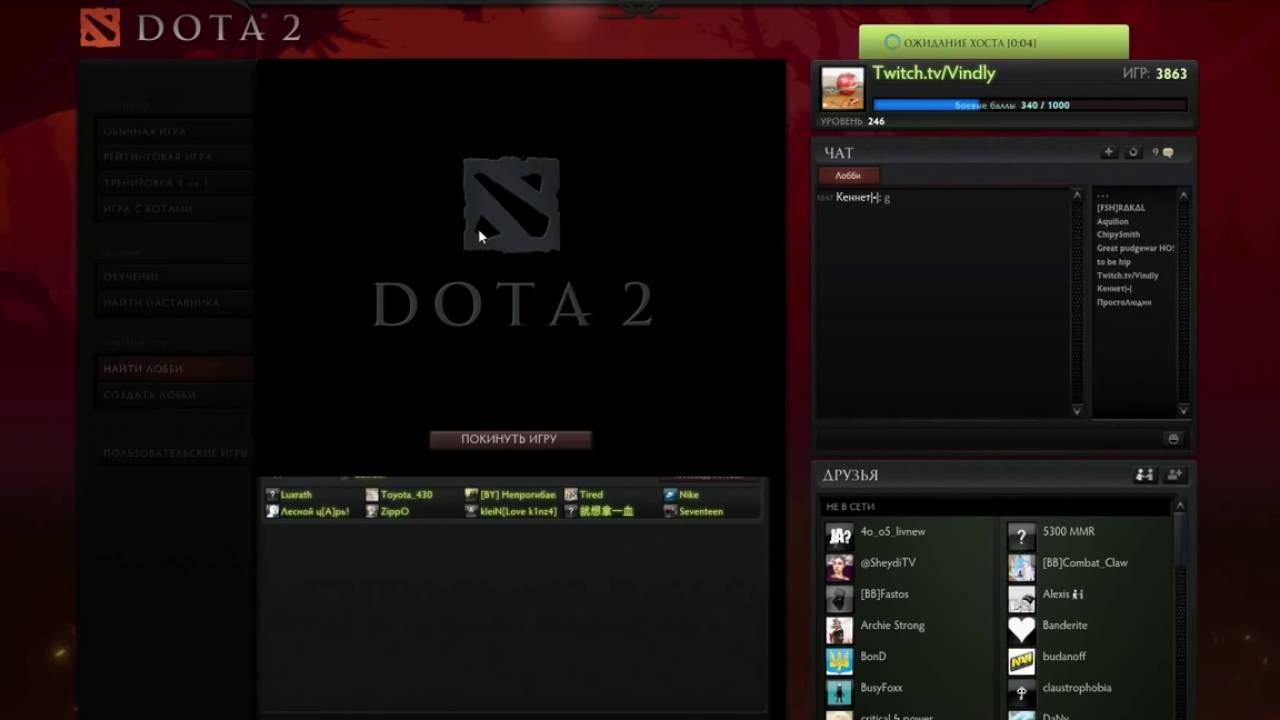Open friend budanoff NaVi avatar

click(x=1021, y=661)
